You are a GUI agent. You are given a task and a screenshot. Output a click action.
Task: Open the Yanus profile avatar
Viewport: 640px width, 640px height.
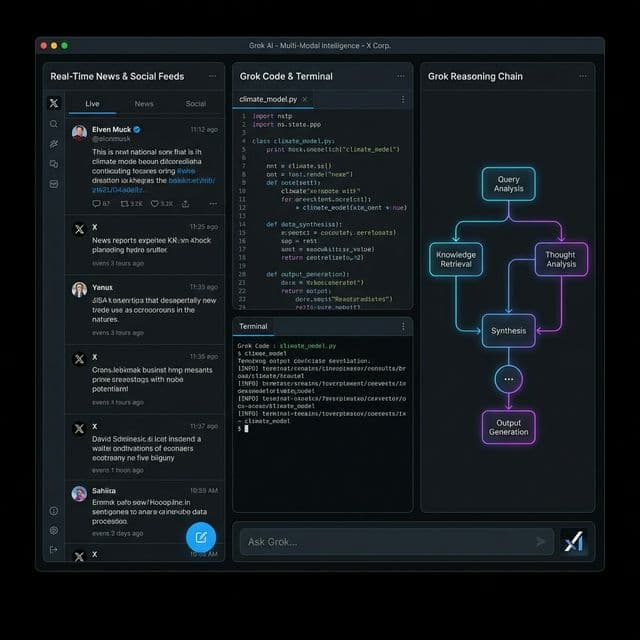(80, 289)
